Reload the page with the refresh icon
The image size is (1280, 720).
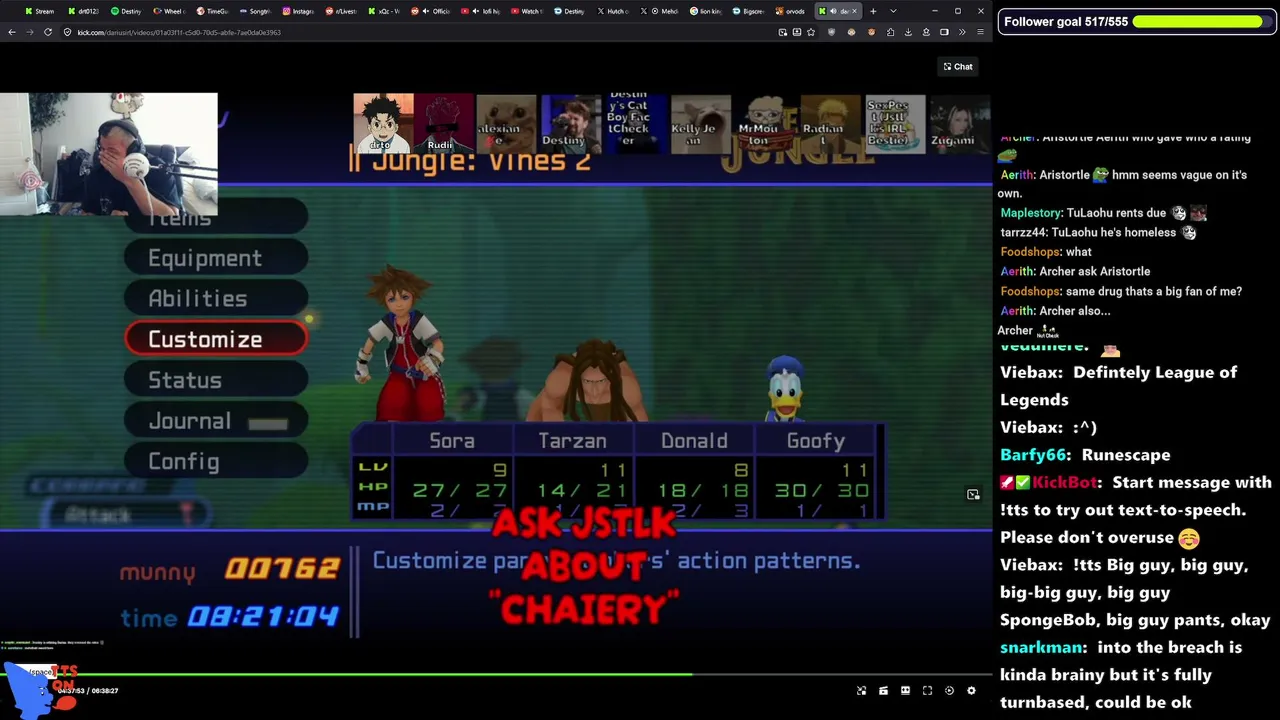point(47,32)
